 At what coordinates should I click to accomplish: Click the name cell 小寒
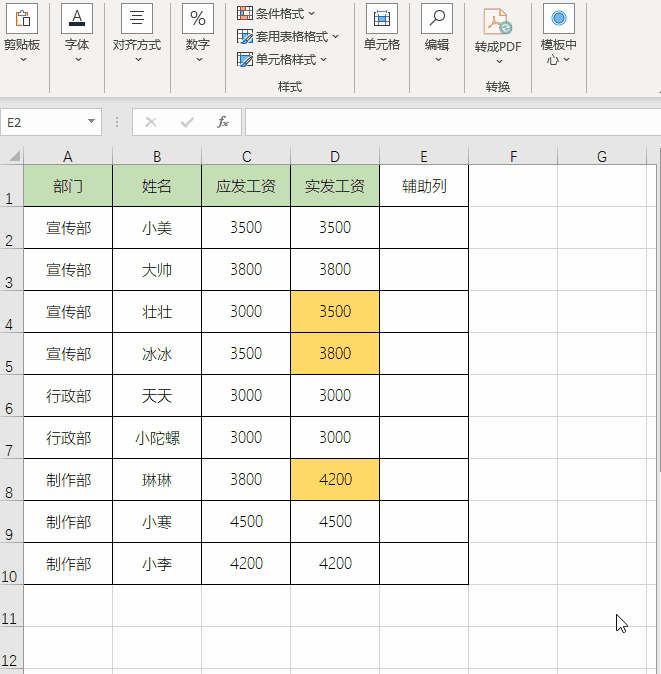point(157,521)
